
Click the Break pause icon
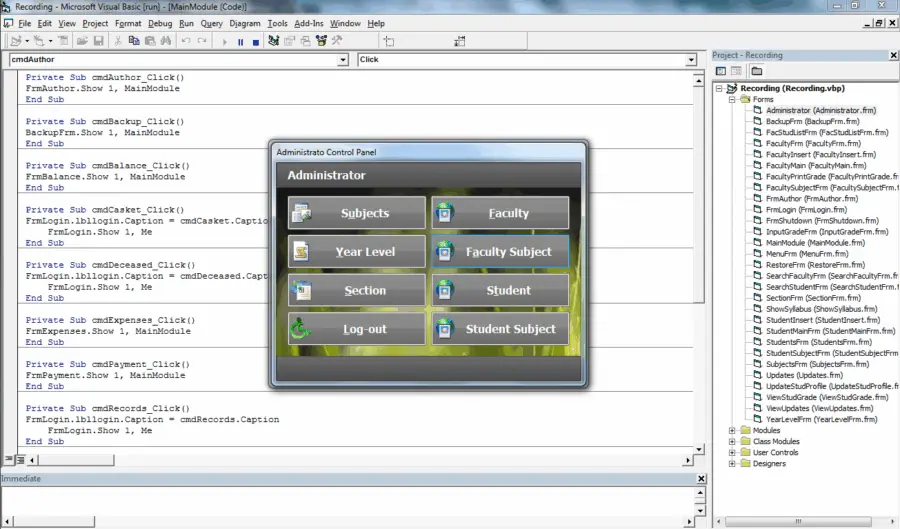pos(240,41)
